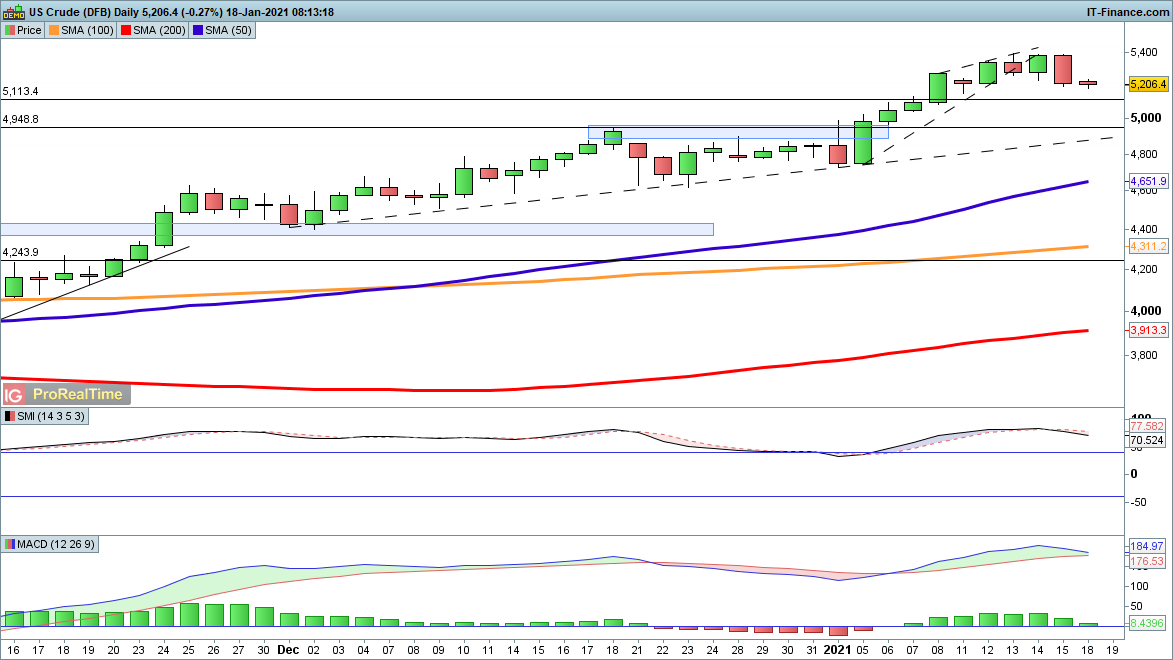Click the 4,651.9 SMA 50 value label
1173x660 pixels.
[x=1148, y=181]
